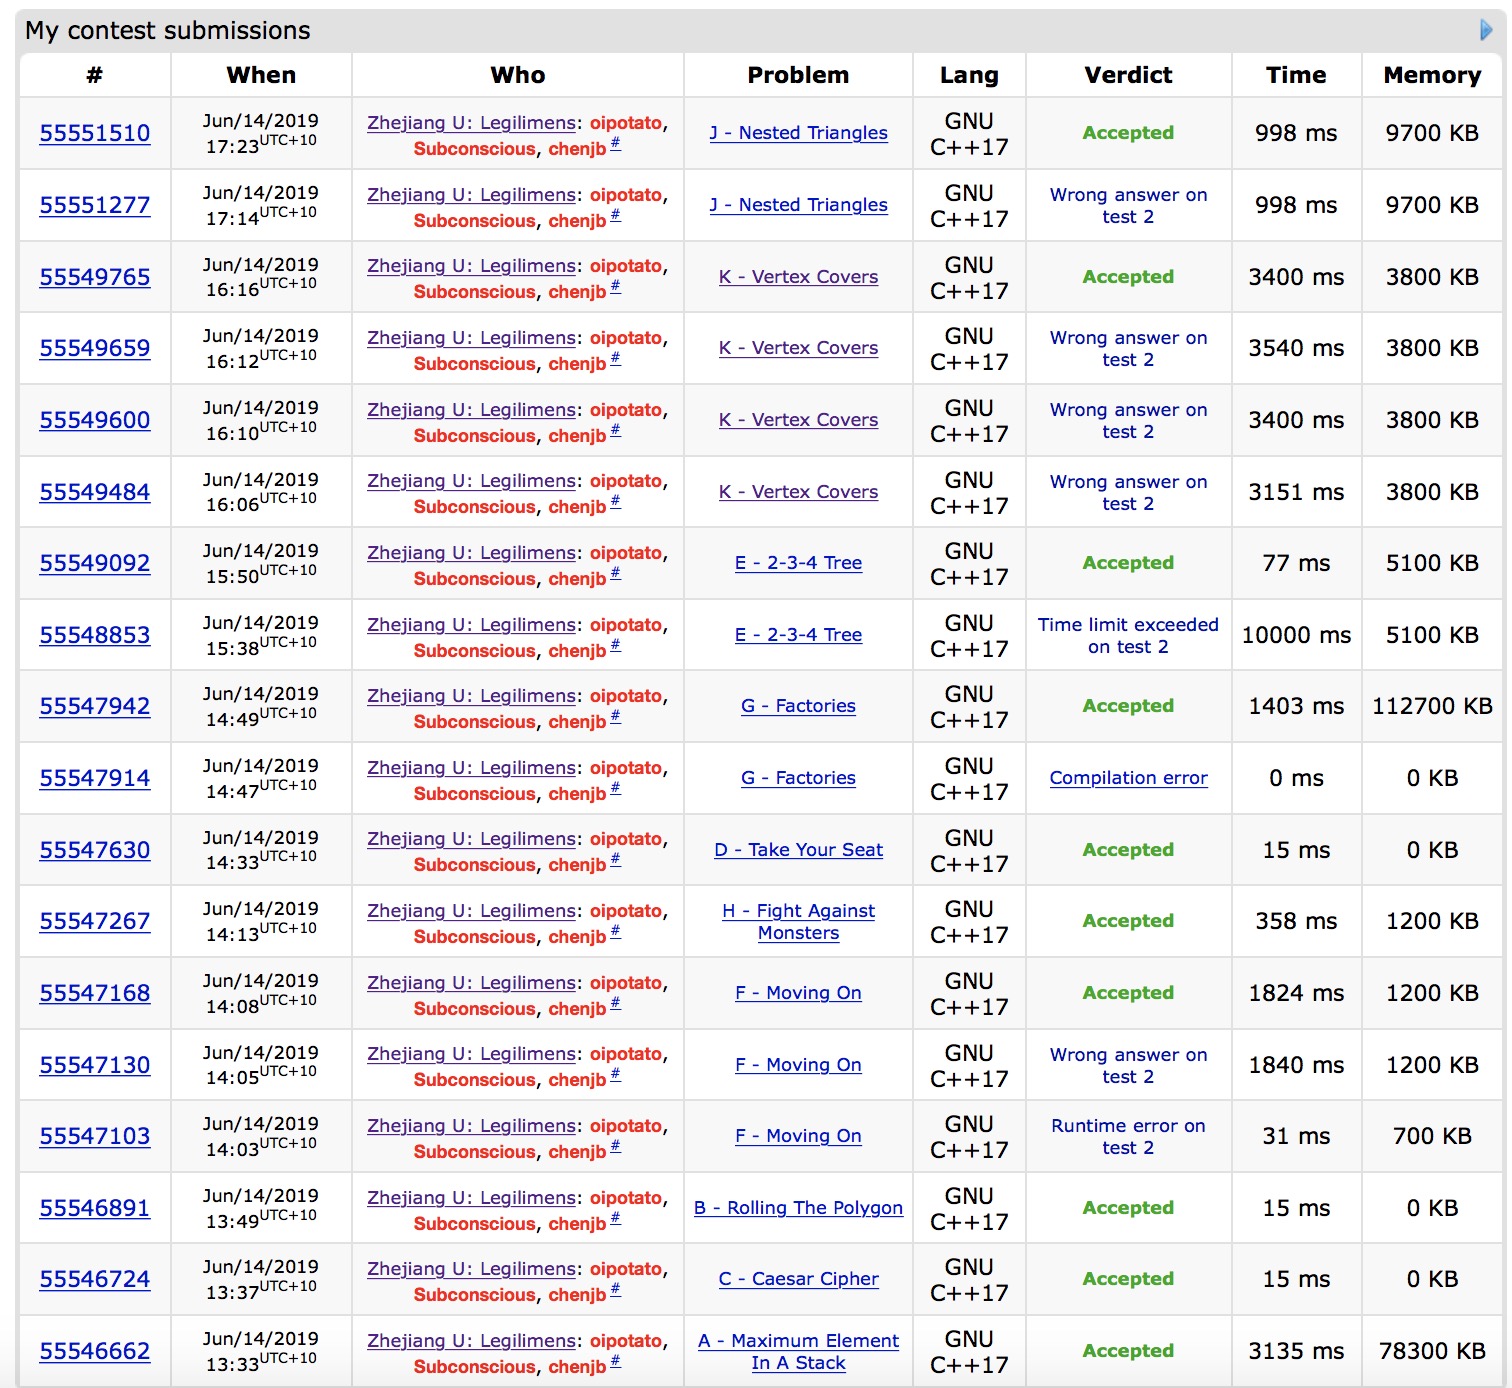
Task: Click the blue arrow in the submissions header
Action: click(x=1485, y=31)
